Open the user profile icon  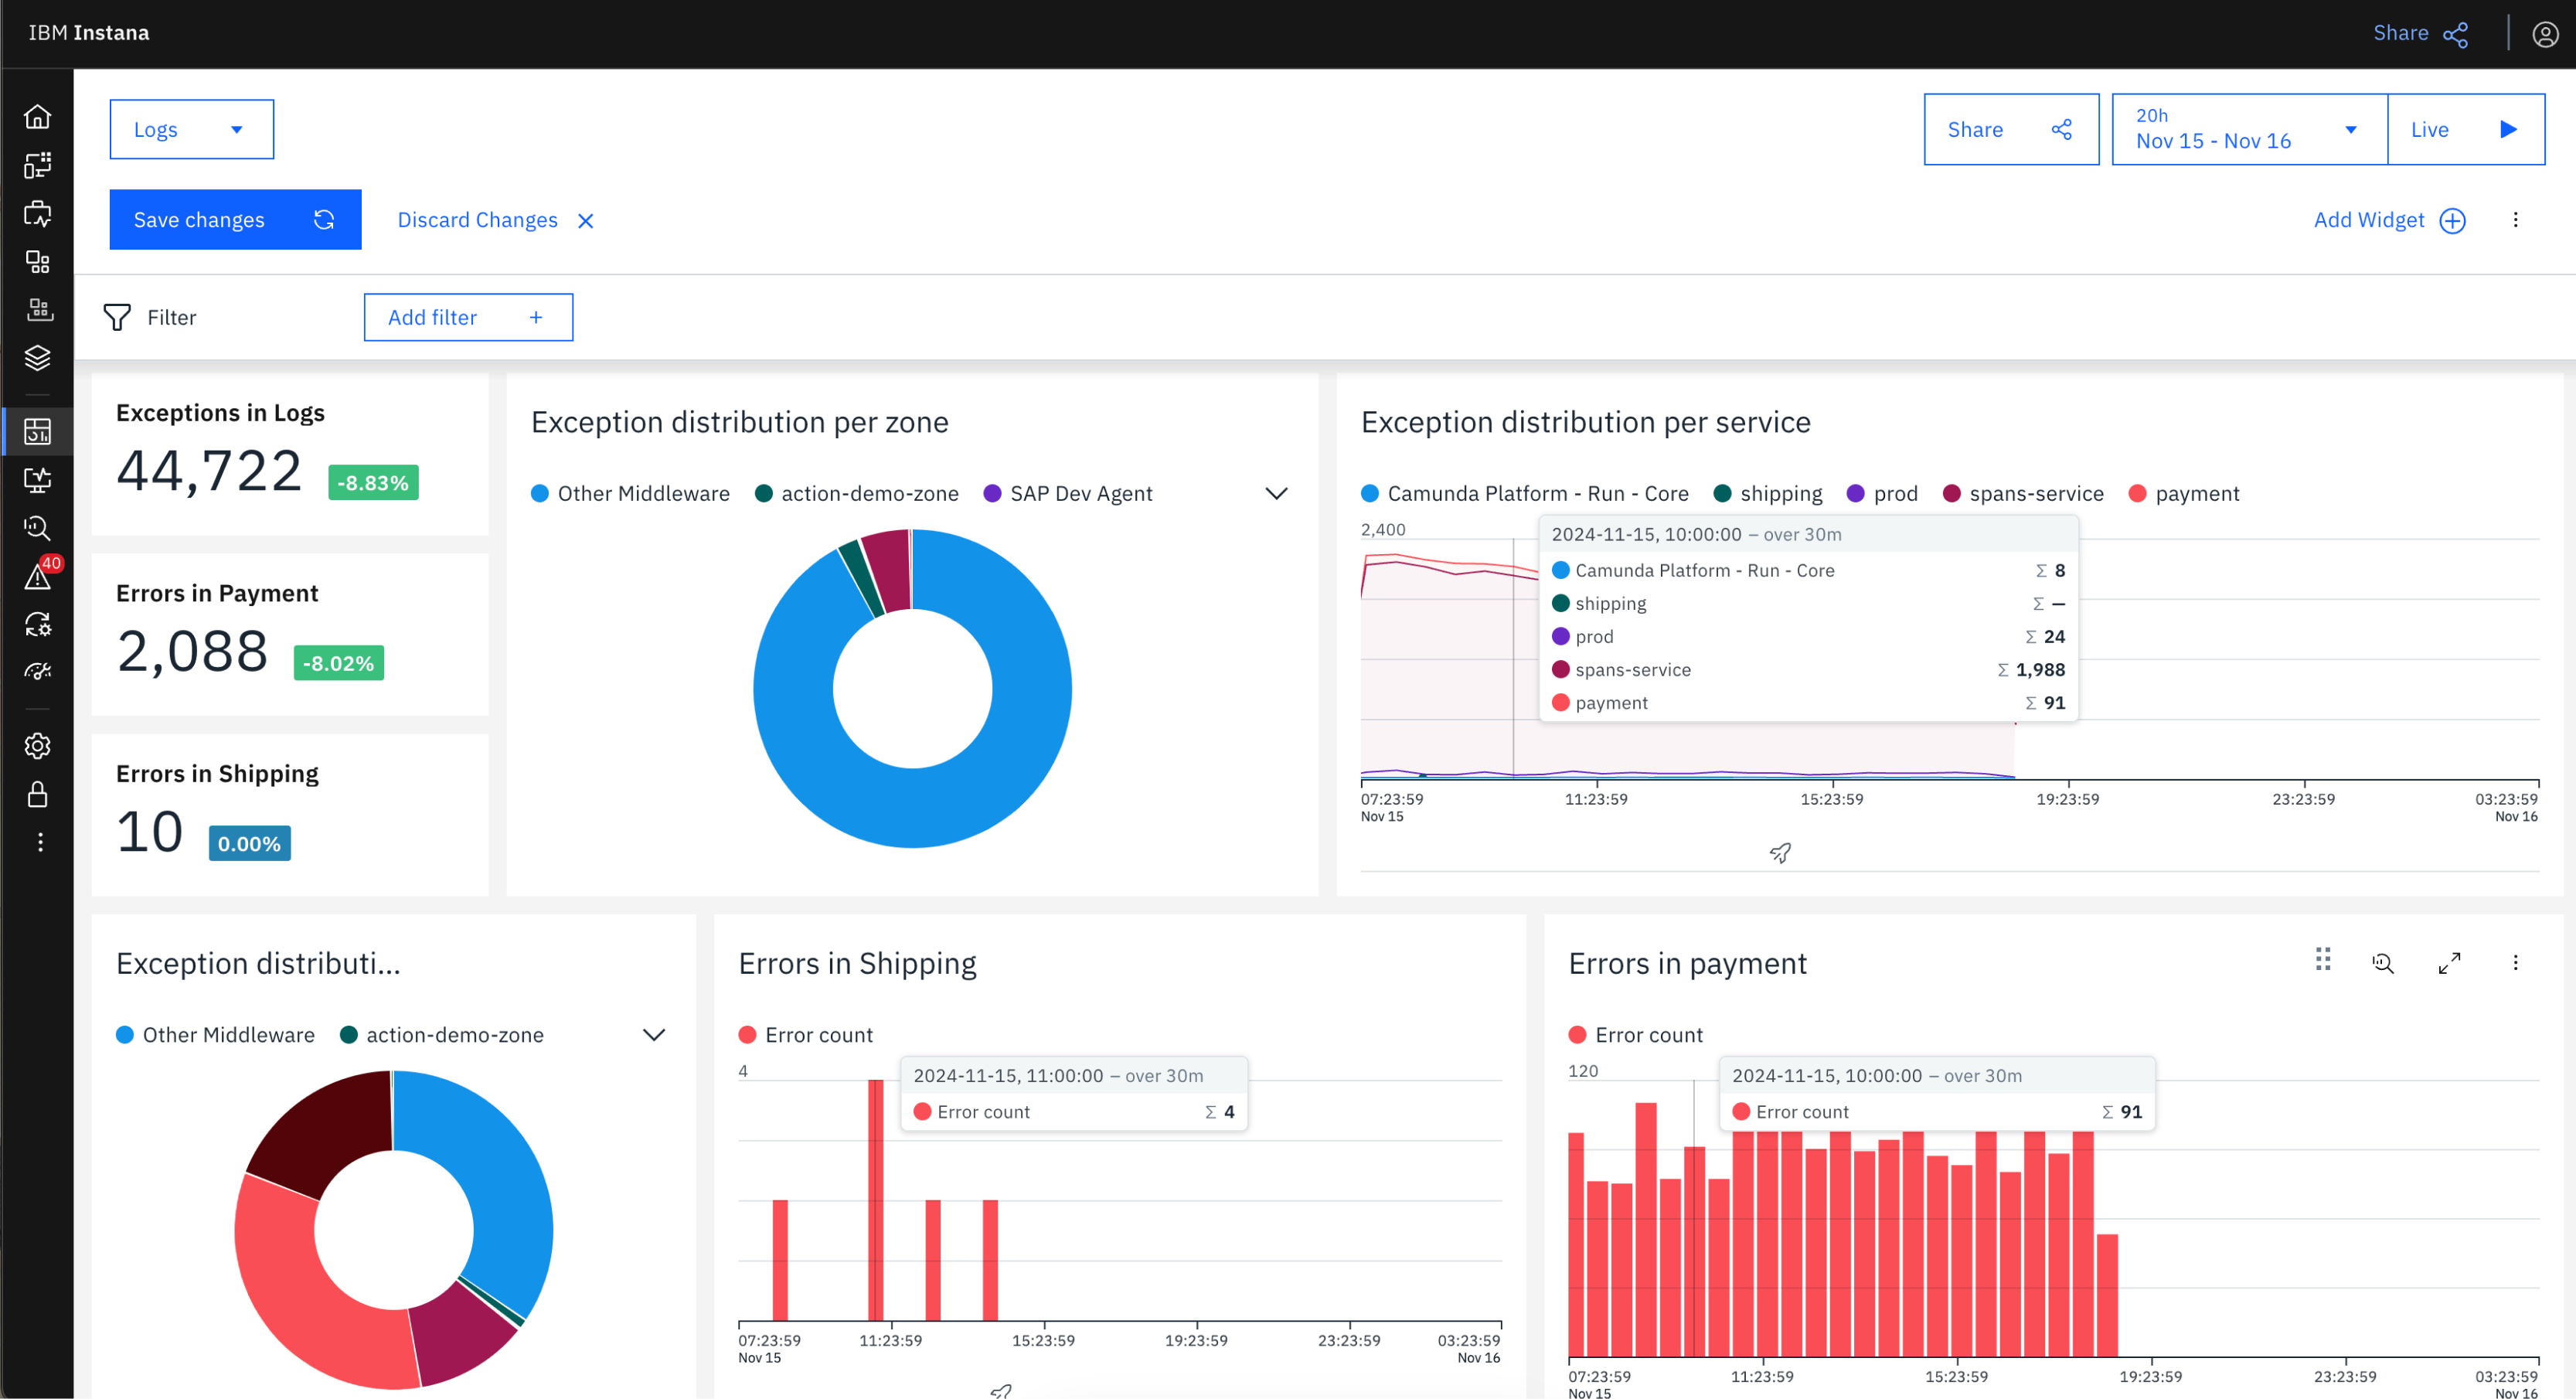point(2545,34)
